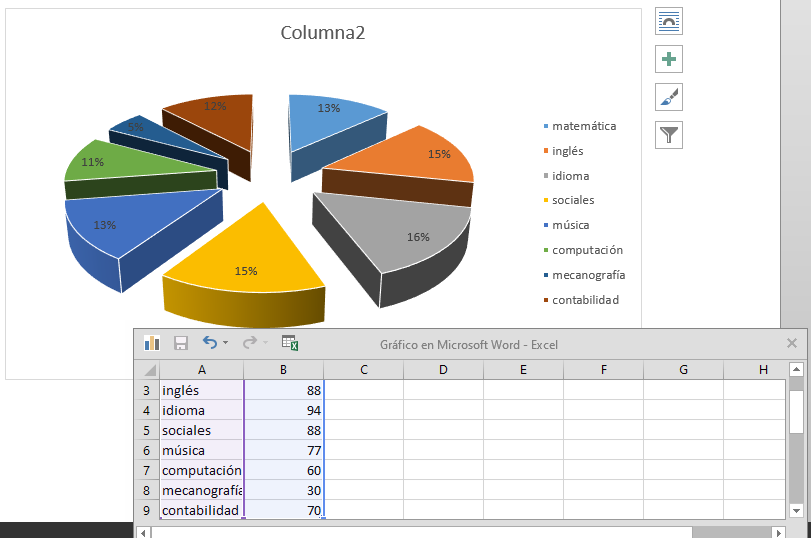Select column E header
Image resolution: width=811 pixels, height=538 pixels.
coord(523,370)
